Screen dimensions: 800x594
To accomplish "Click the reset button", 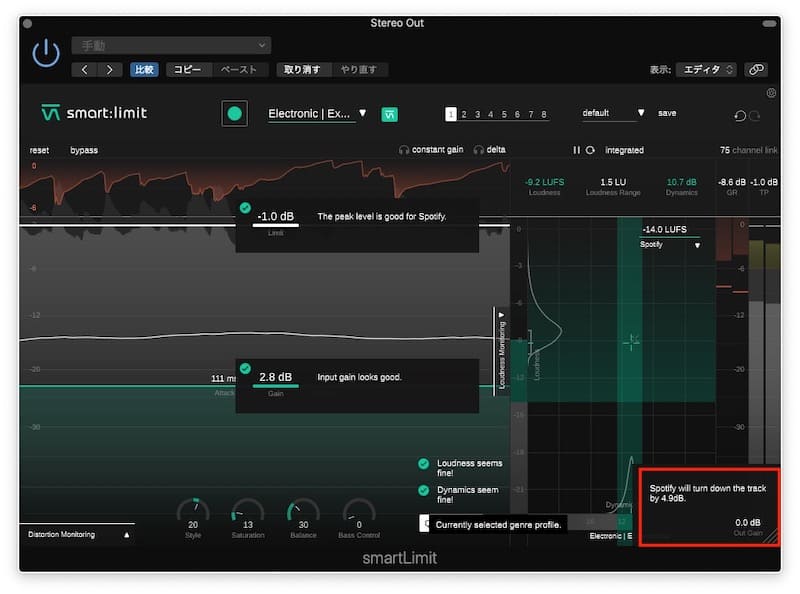I will pyautogui.click(x=39, y=150).
